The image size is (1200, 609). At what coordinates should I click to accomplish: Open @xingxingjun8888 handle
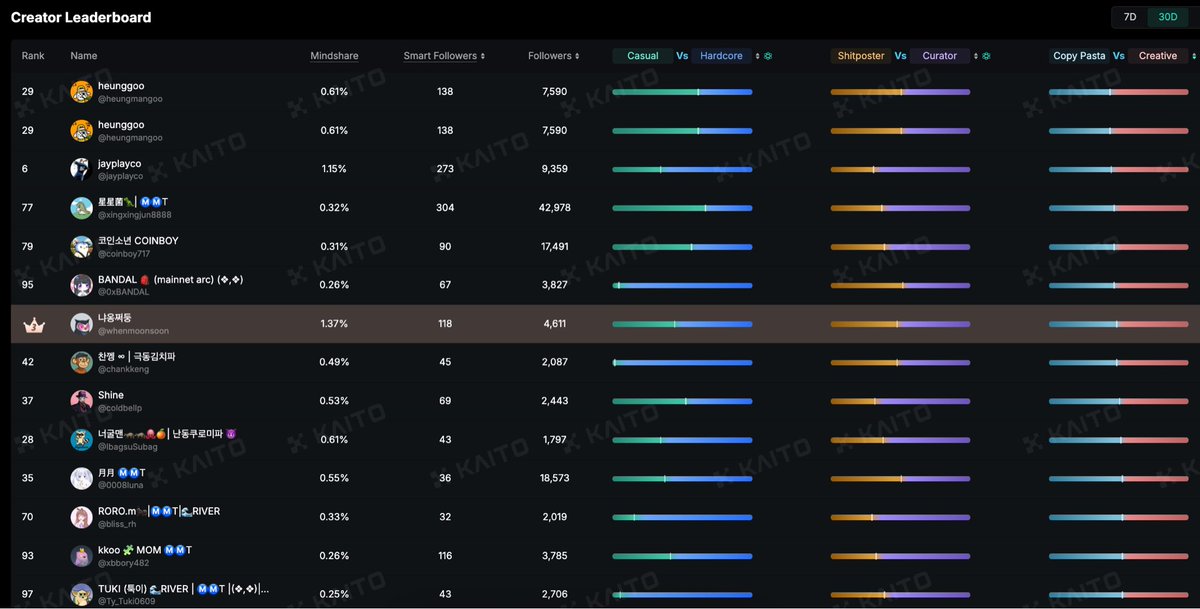[134, 215]
